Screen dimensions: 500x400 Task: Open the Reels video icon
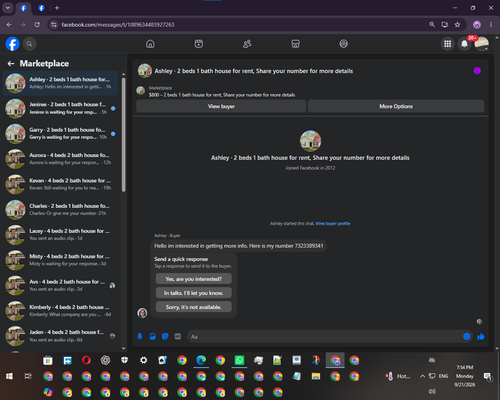[x=199, y=44]
